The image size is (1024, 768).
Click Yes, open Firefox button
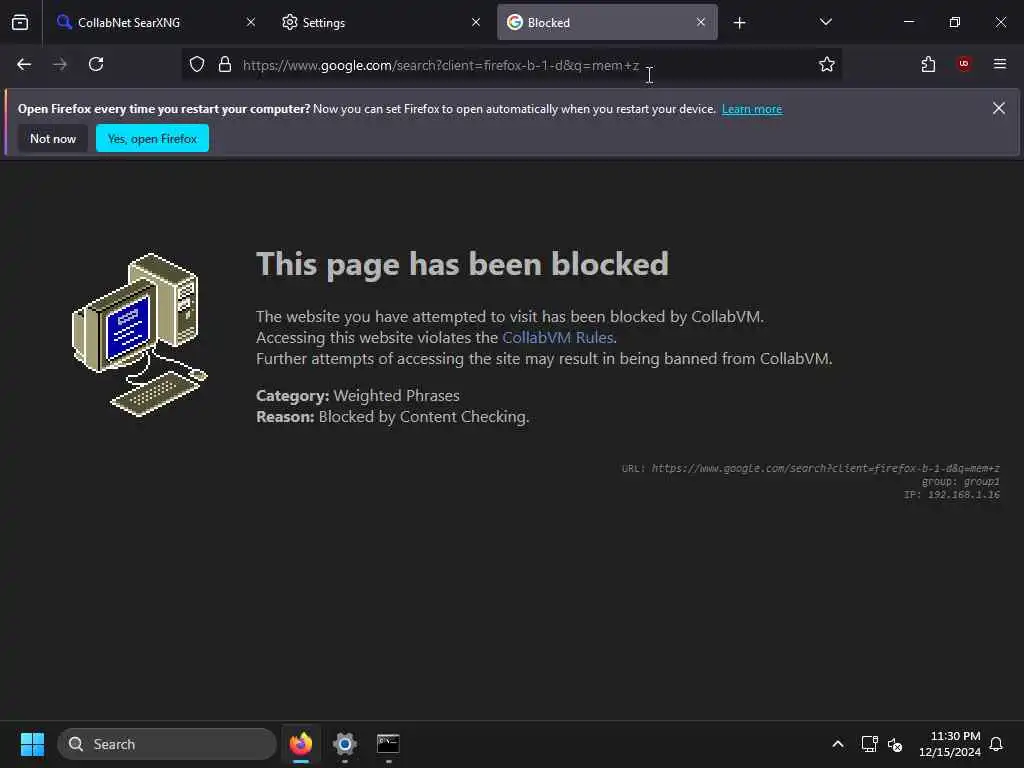(x=152, y=138)
